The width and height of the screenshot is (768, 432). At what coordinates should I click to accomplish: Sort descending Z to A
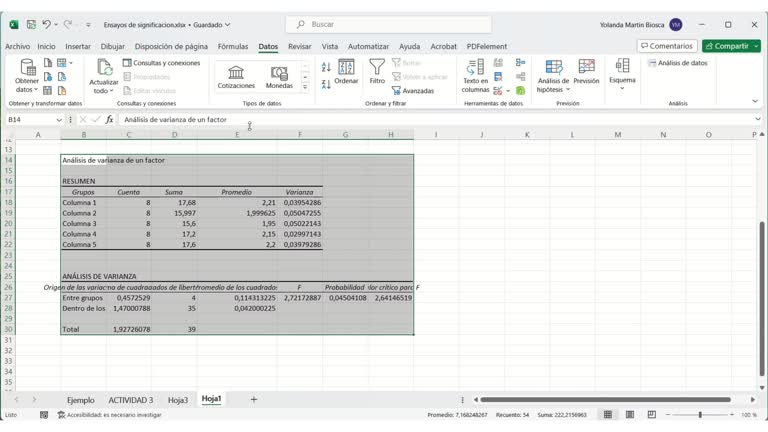[x=326, y=84]
